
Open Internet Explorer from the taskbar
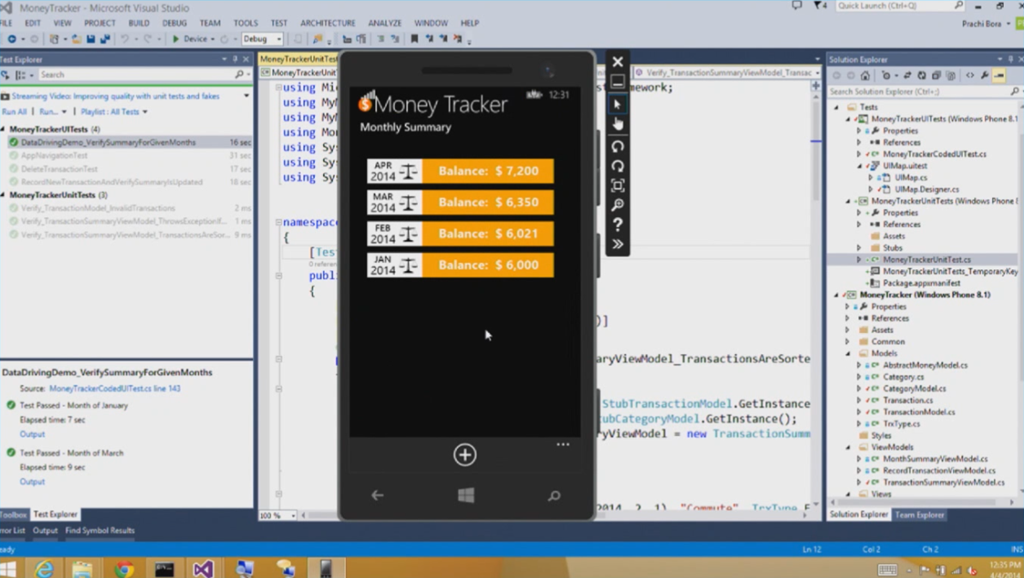coord(44,569)
